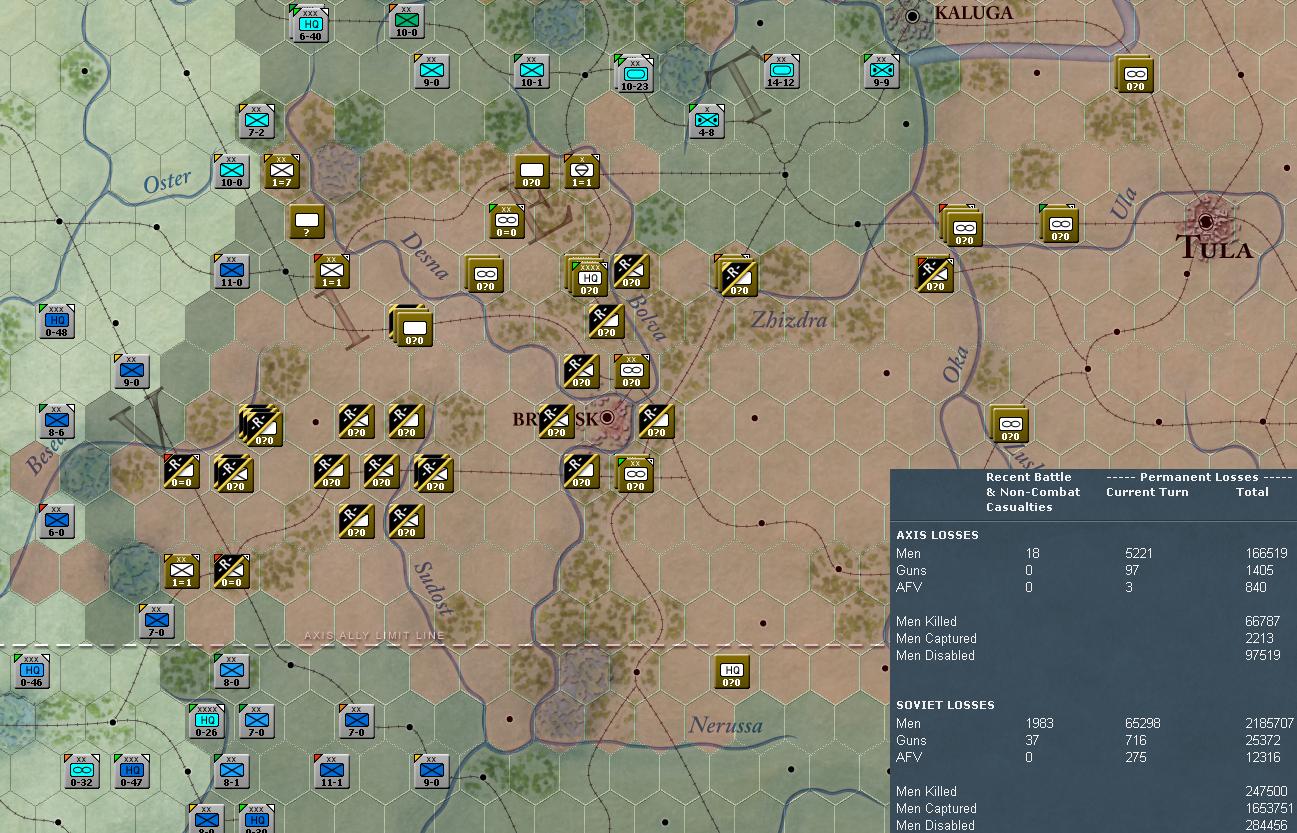Select the HQ 0-48 corps headquarters
Image resolution: width=1297 pixels, height=833 pixels.
(57, 322)
